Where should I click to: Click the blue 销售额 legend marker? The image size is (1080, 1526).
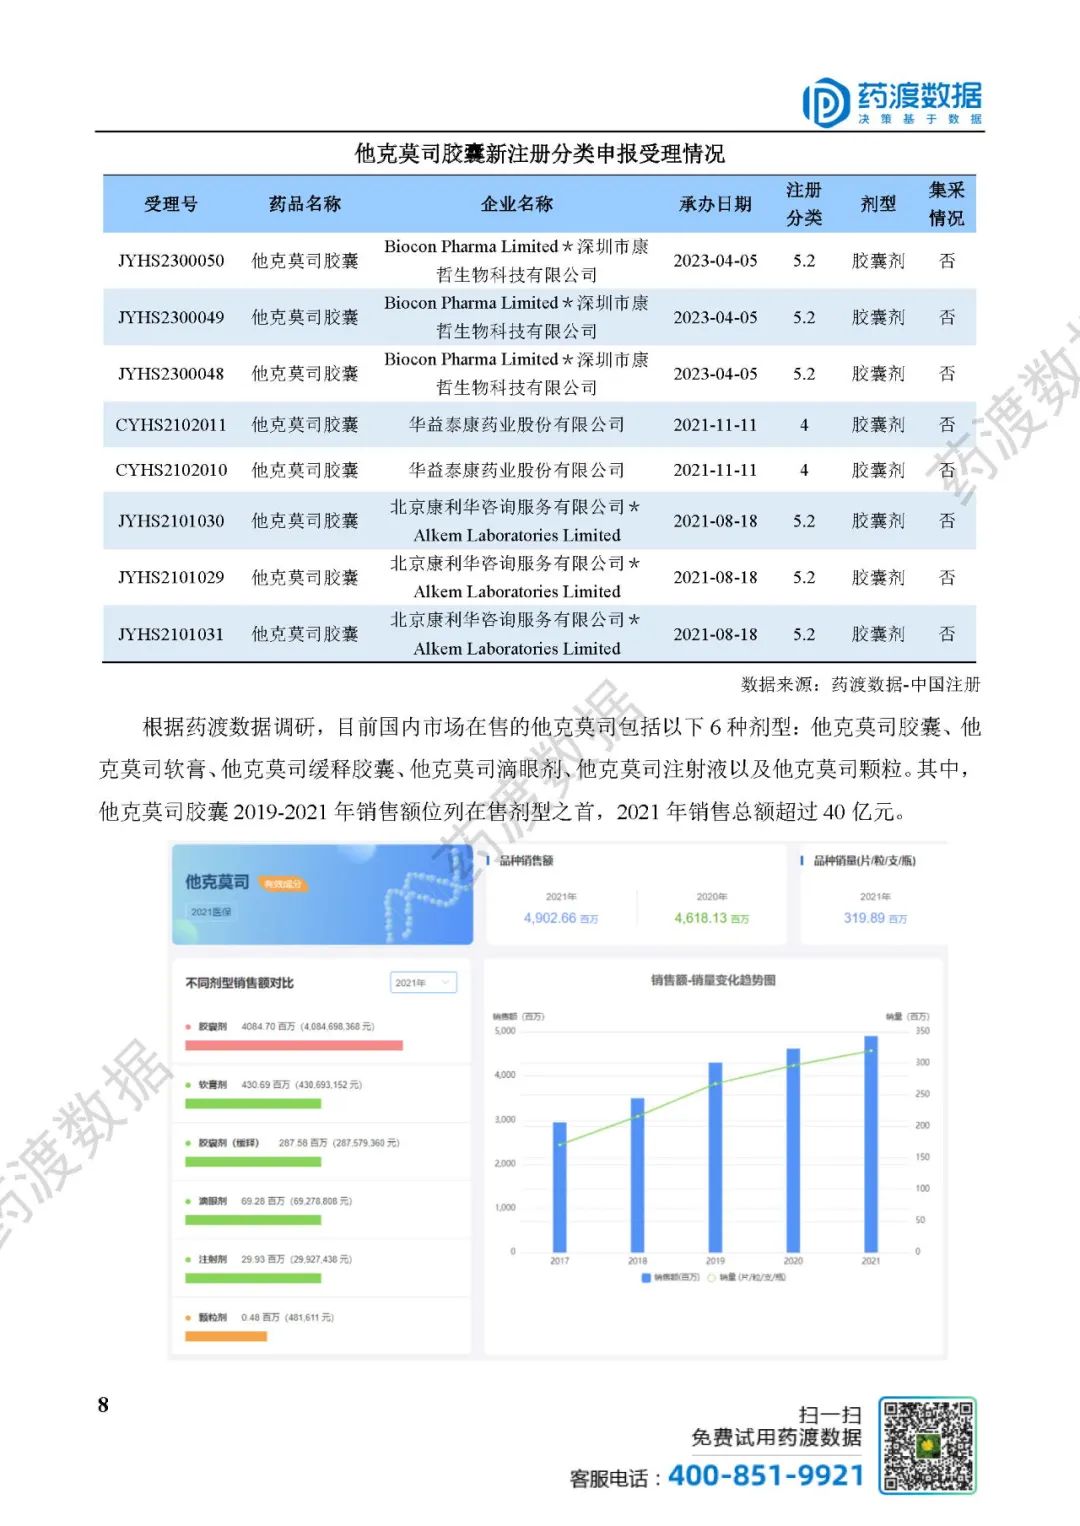646,1277
